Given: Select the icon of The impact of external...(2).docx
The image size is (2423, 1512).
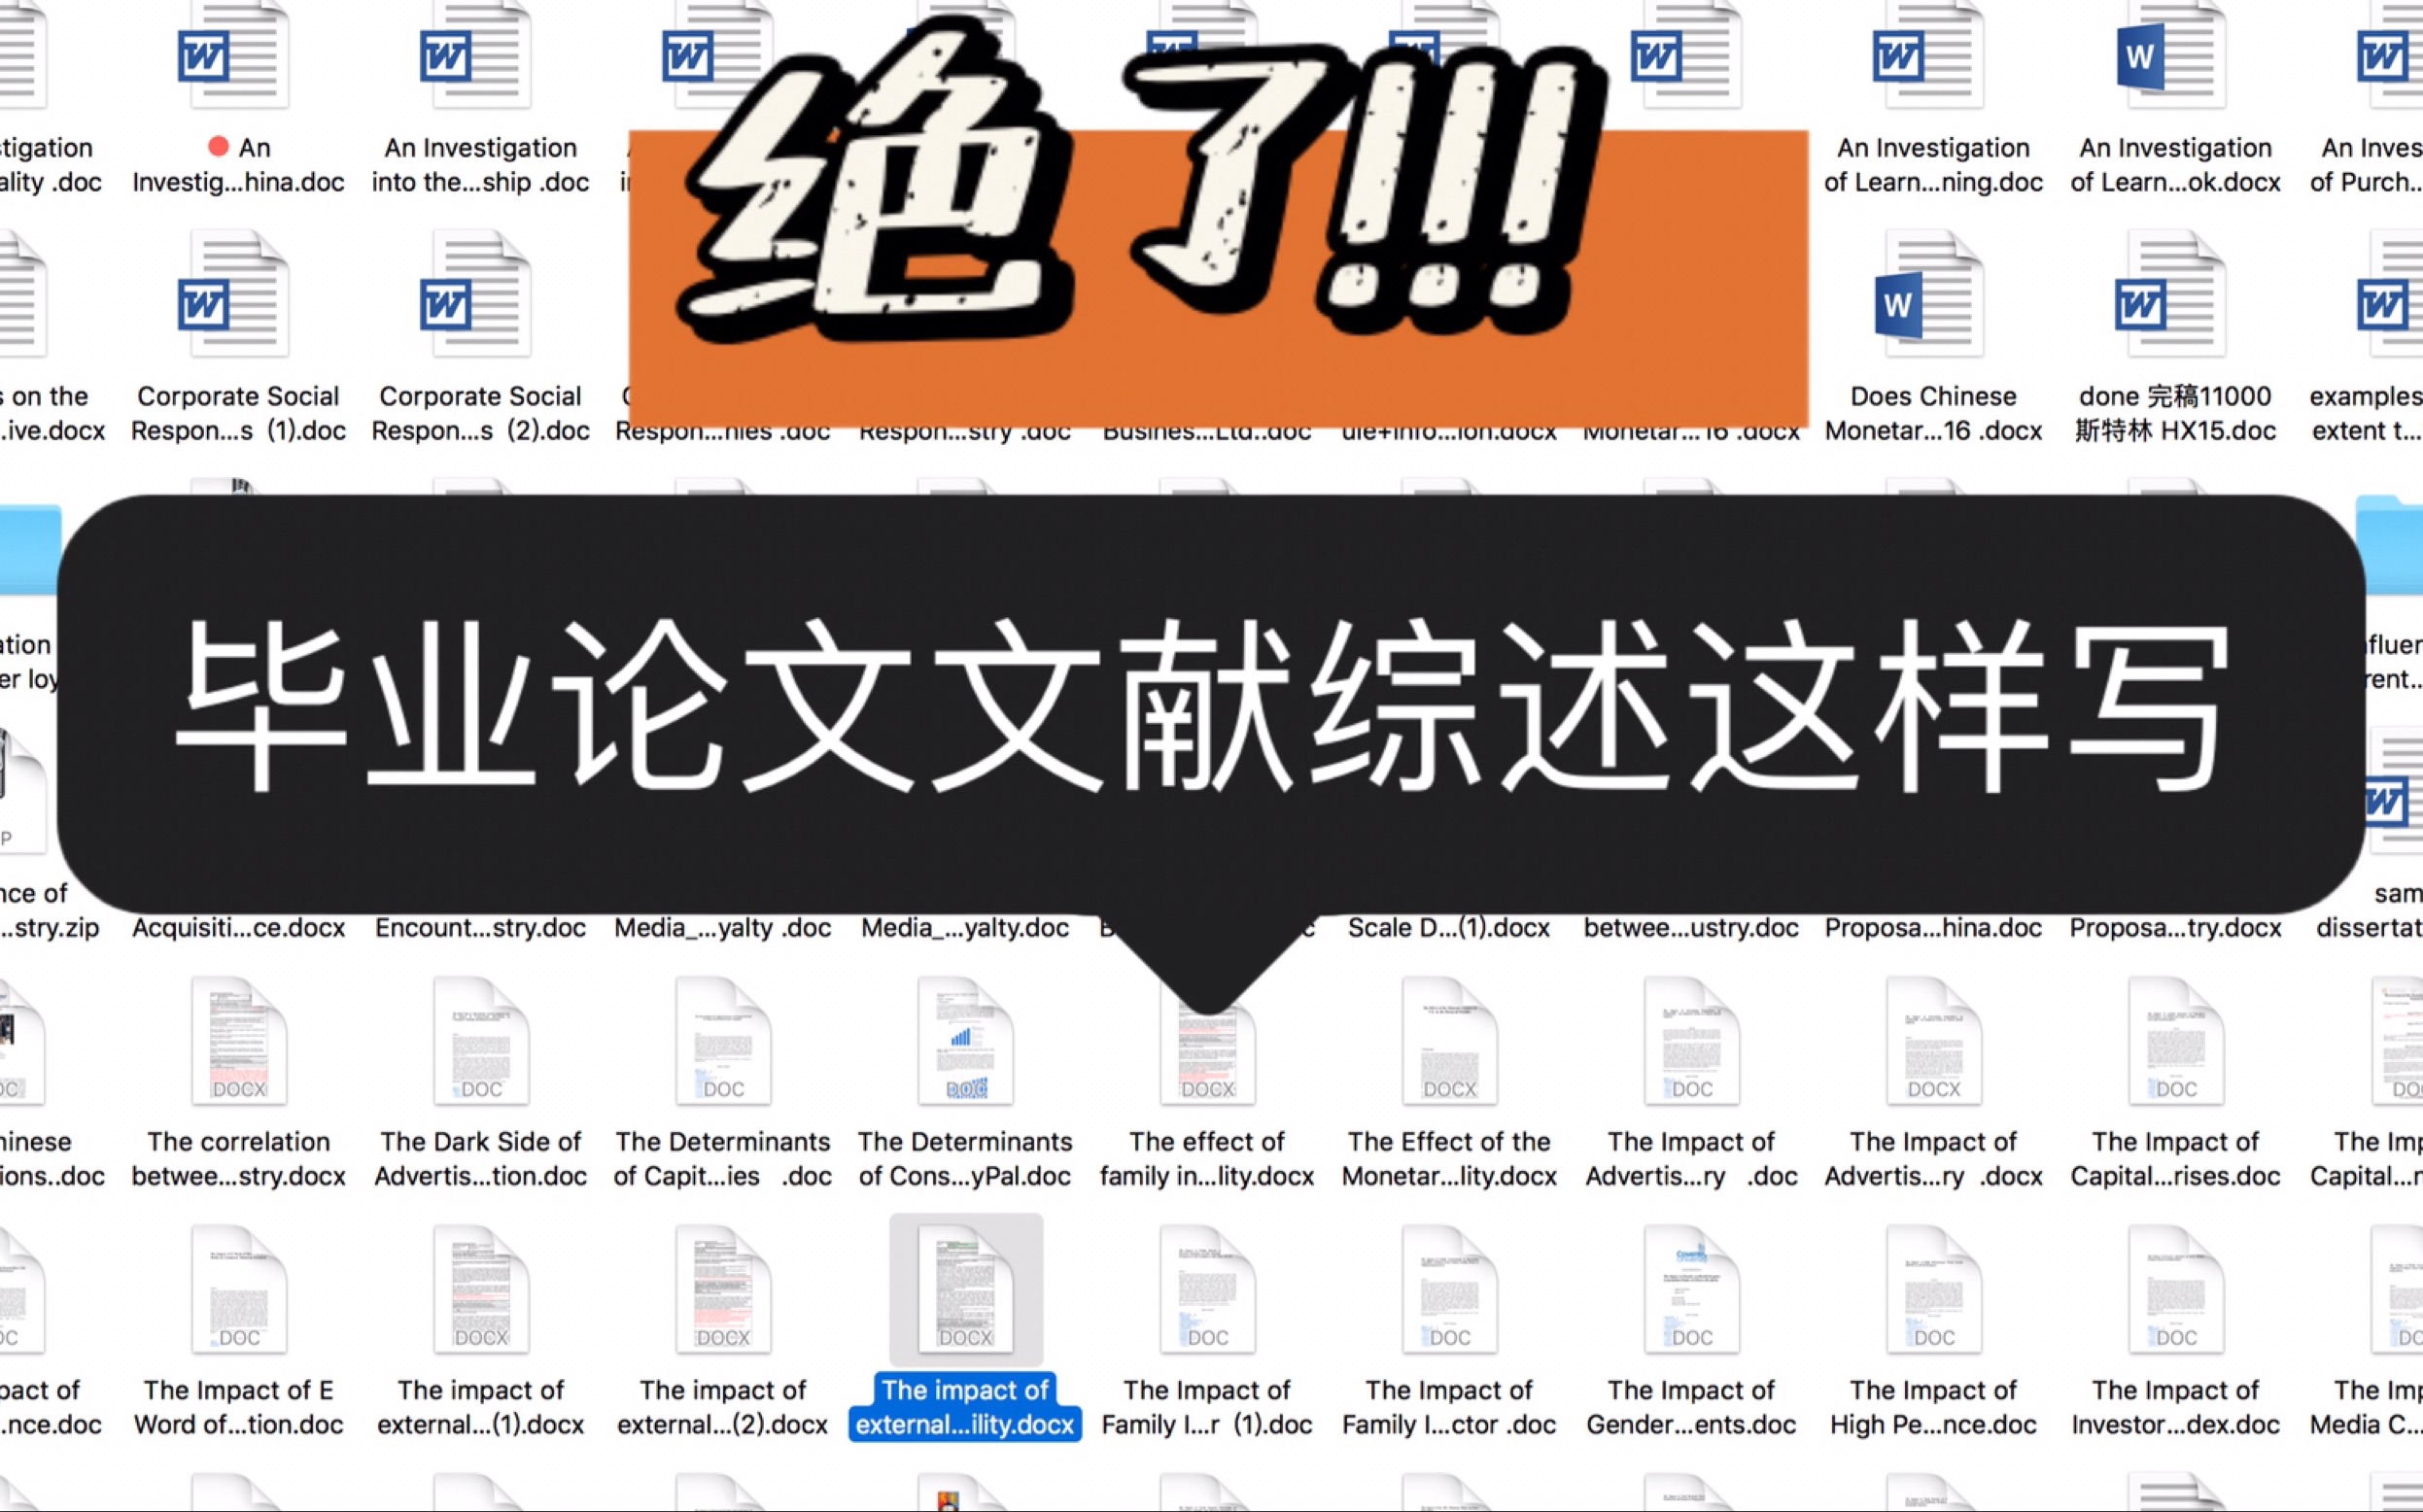Looking at the screenshot, I should tap(723, 1290).
